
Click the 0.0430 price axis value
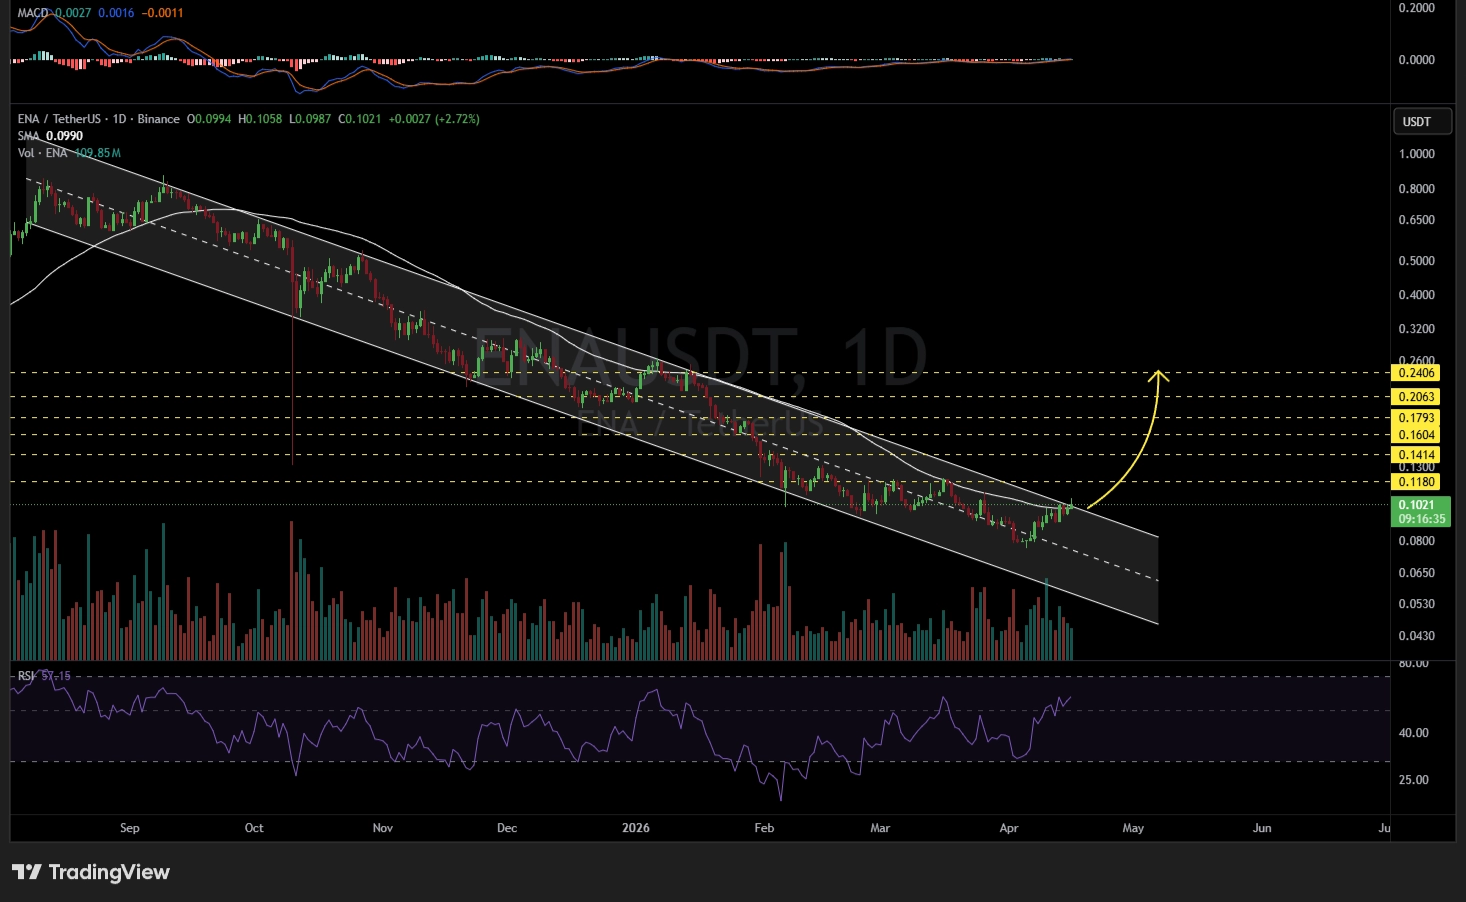coord(1417,636)
